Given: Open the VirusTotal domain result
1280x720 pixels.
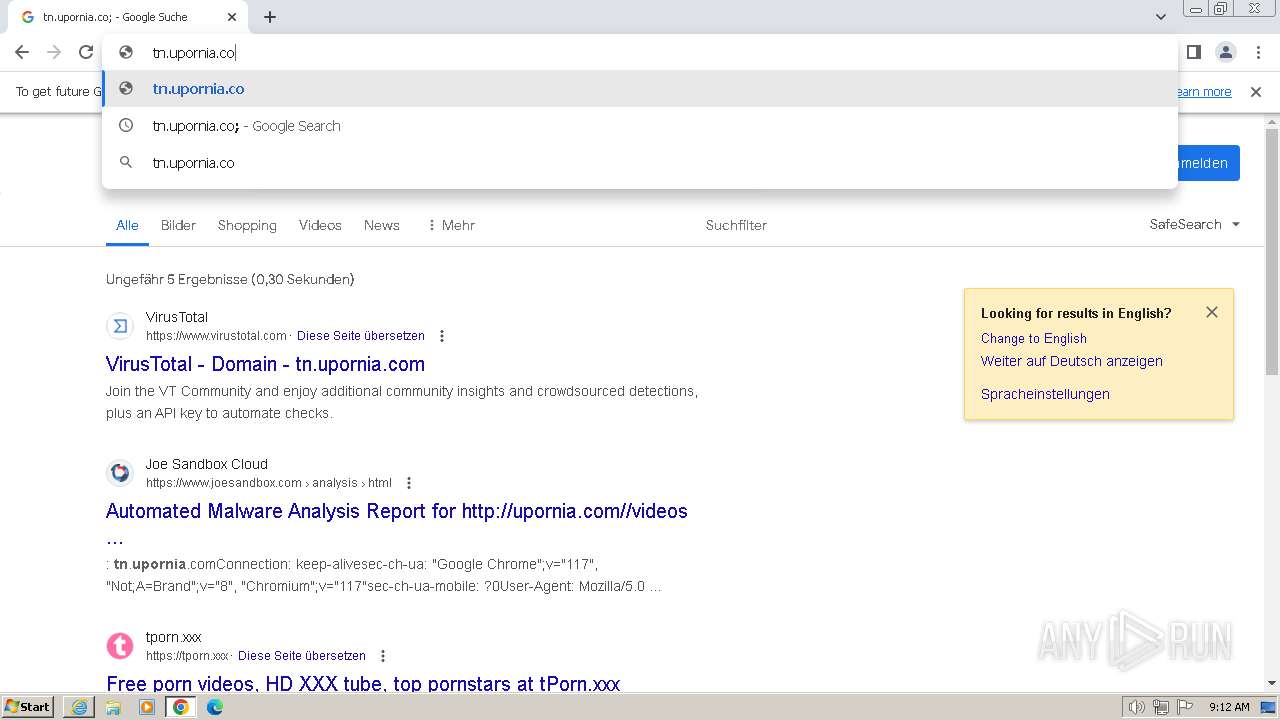Looking at the screenshot, I should click(x=265, y=364).
